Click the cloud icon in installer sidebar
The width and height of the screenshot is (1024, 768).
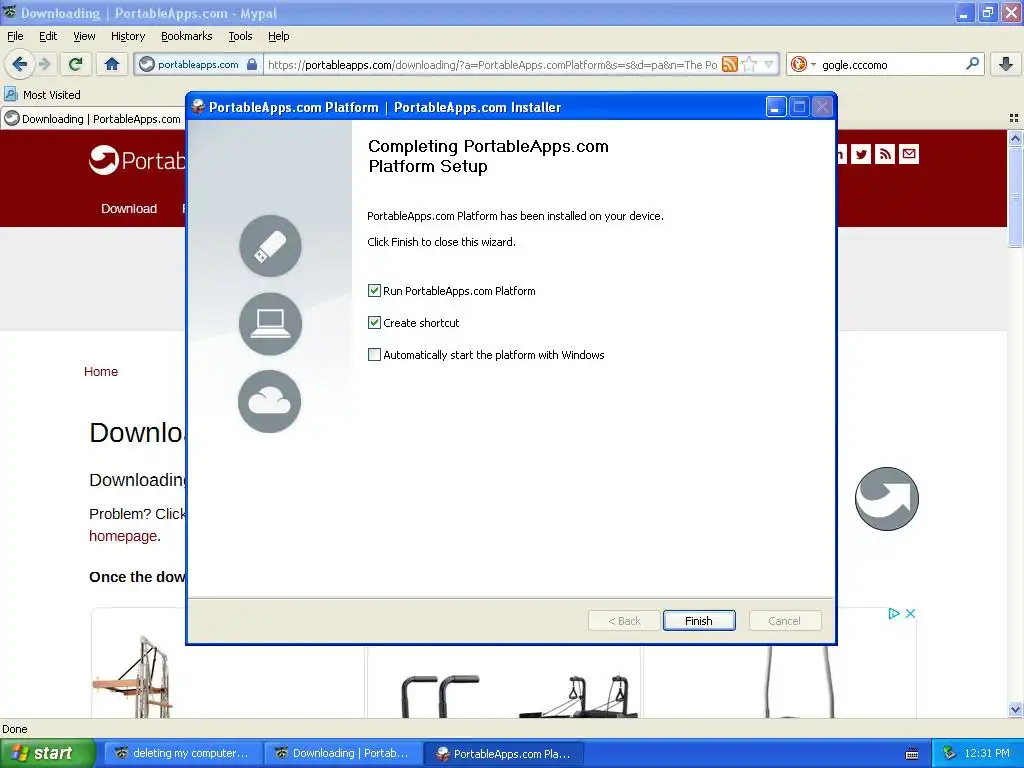[270, 401]
